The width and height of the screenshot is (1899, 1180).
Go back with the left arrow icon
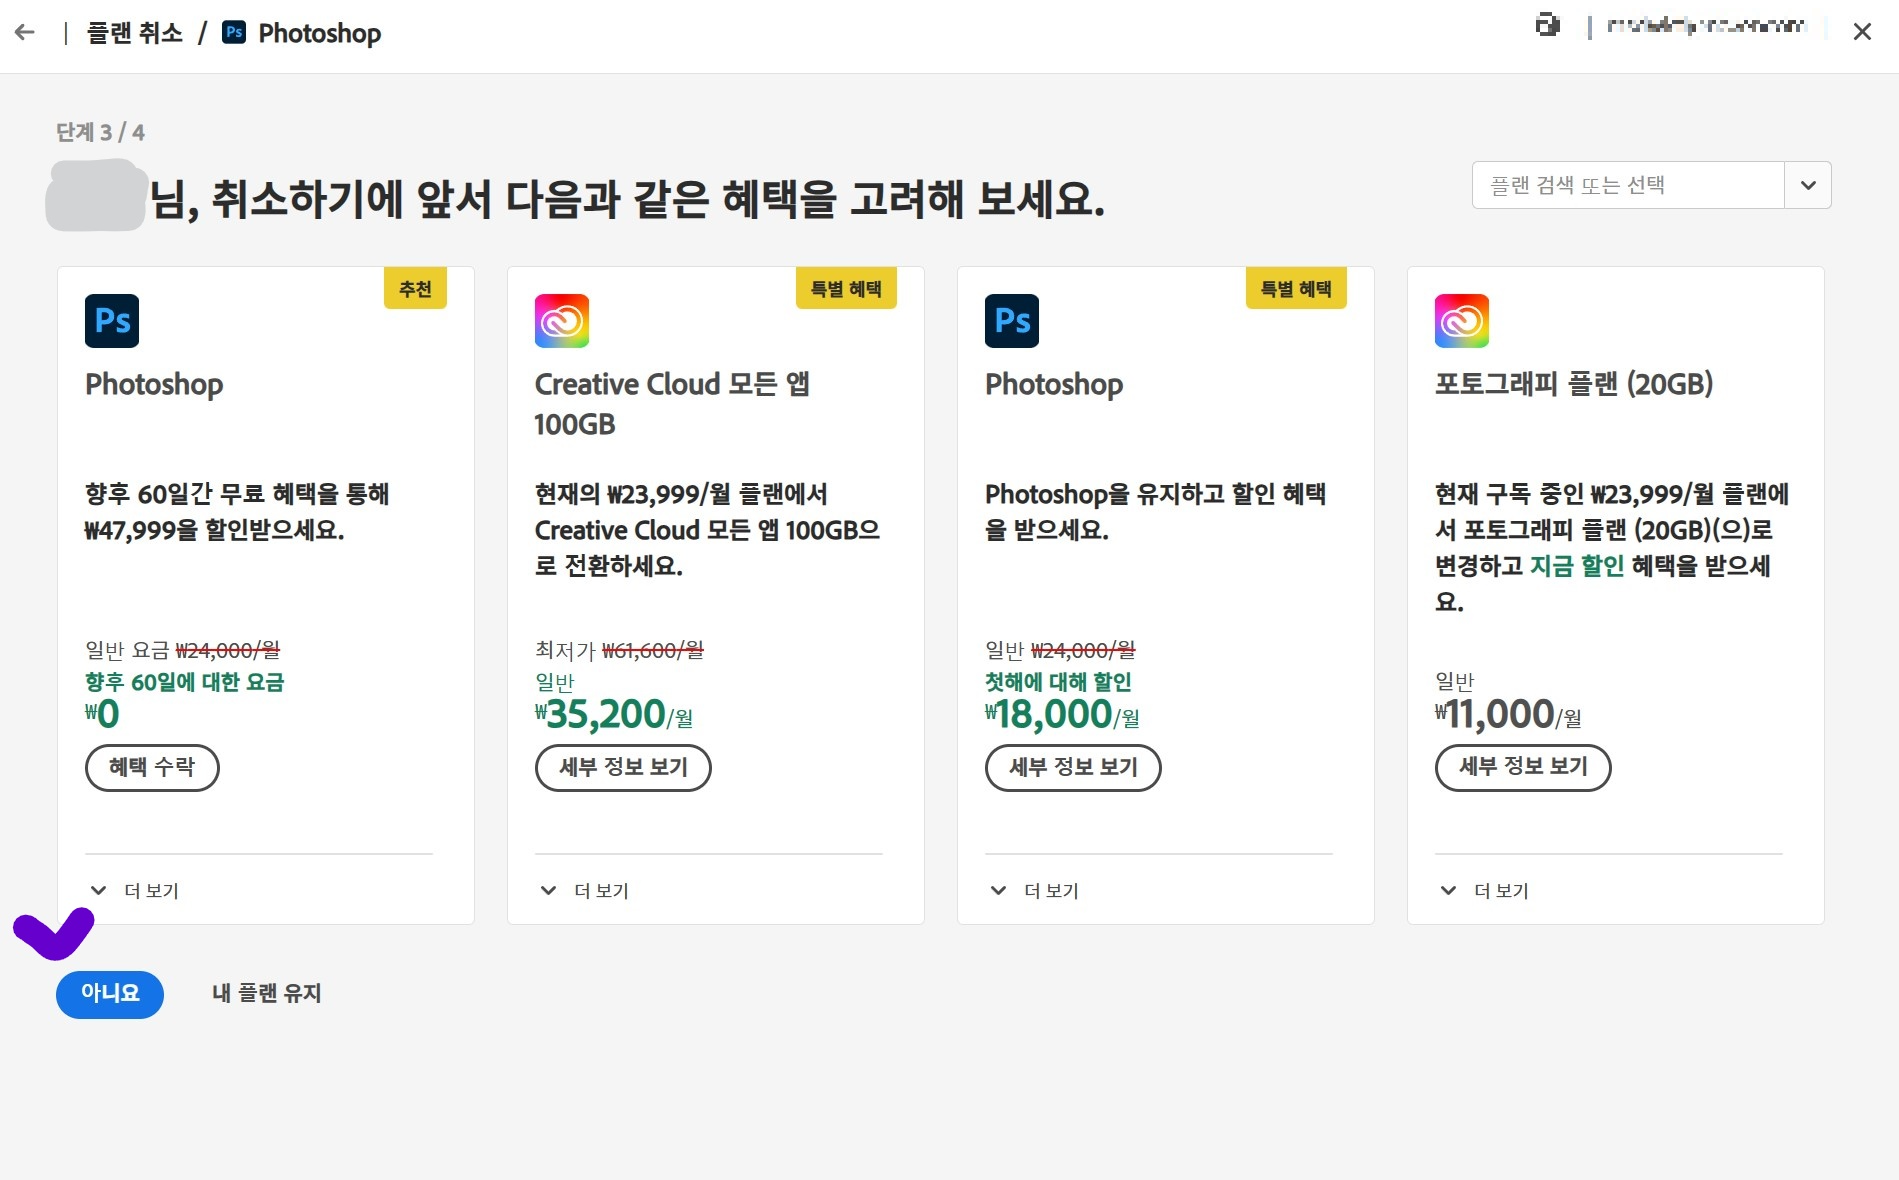[25, 33]
